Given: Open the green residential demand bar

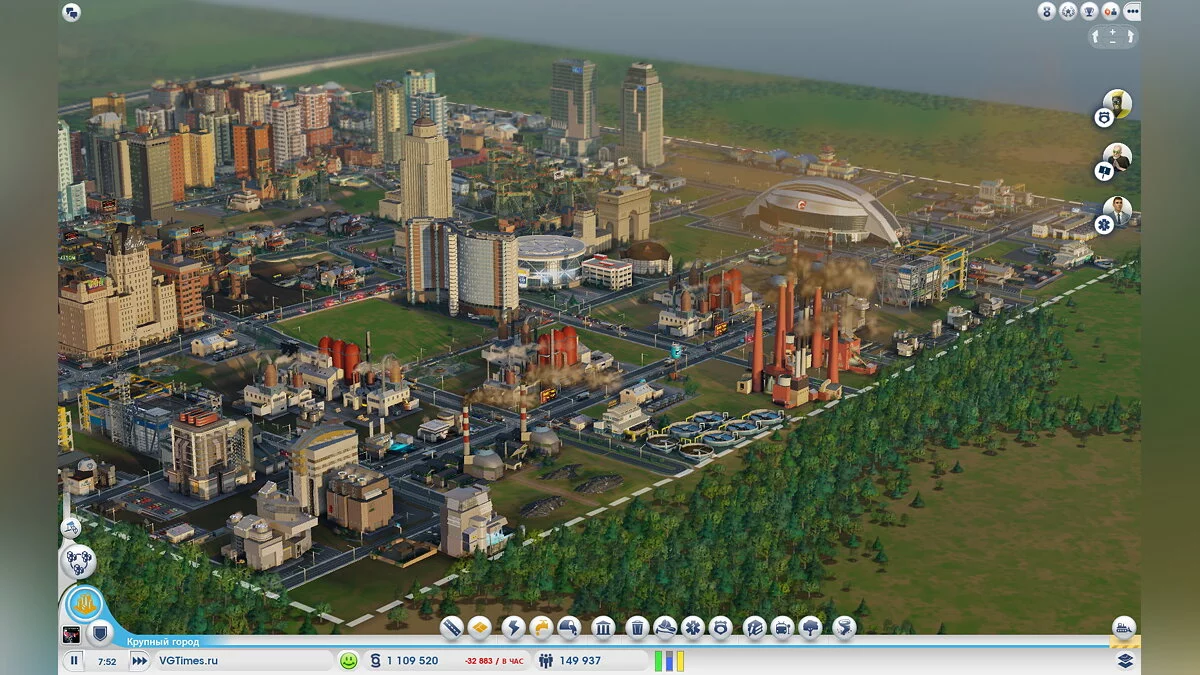Looking at the screenshot, I should click(x=658, y=661).
